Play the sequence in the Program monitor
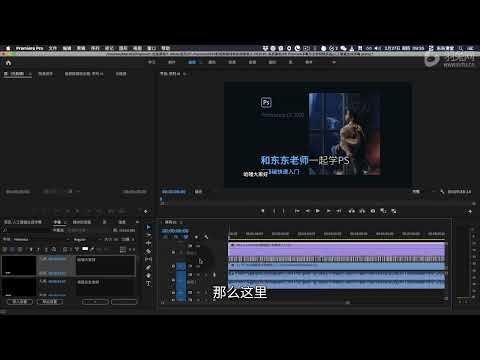Viewport: 480px width, 360px height. coord(318,211)
